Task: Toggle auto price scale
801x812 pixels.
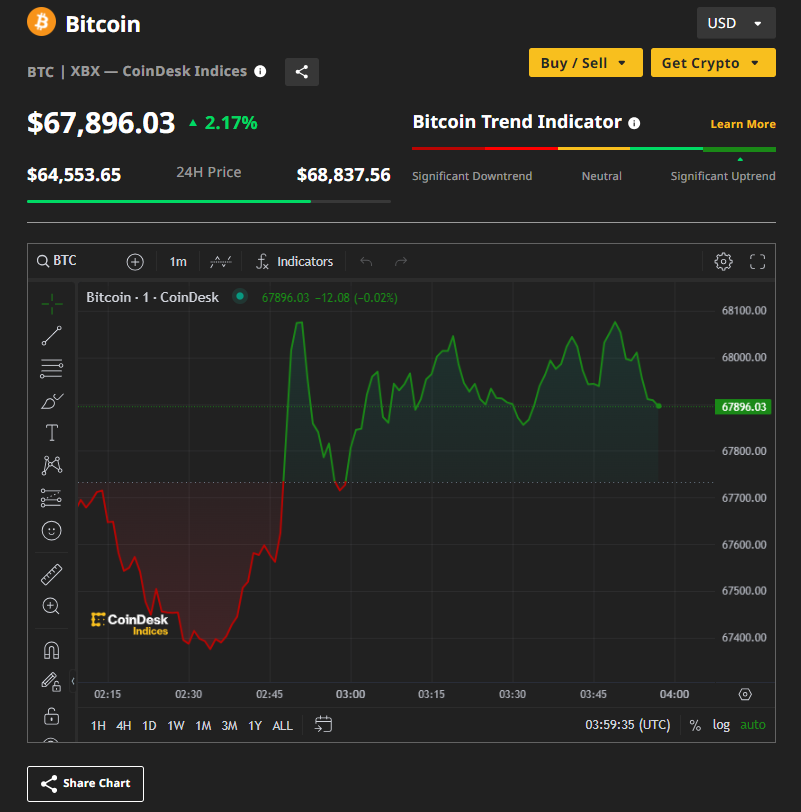Action: [753, 725]
